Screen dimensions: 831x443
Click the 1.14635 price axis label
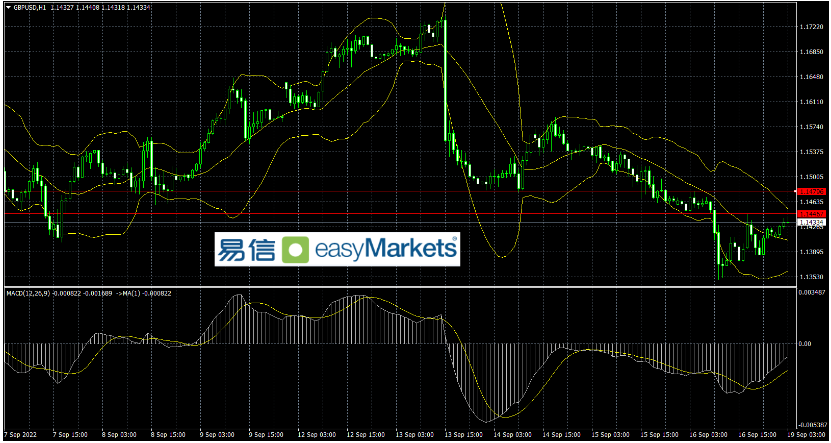tap(812, 202)
